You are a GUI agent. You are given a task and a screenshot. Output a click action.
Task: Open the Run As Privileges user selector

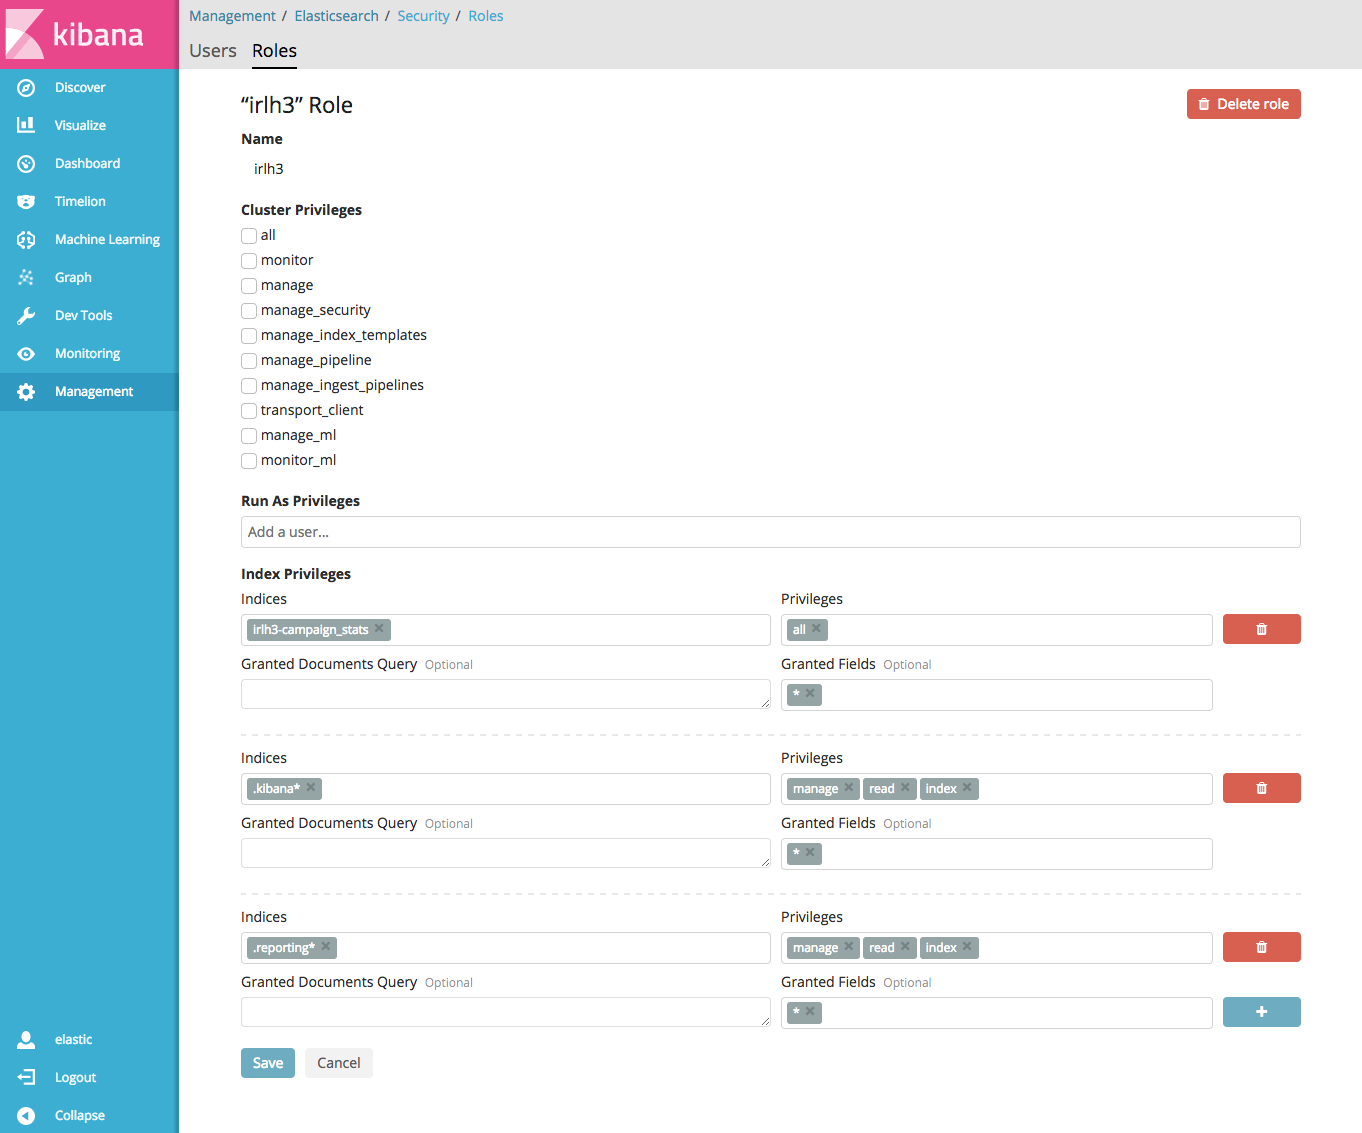point(770,532)
